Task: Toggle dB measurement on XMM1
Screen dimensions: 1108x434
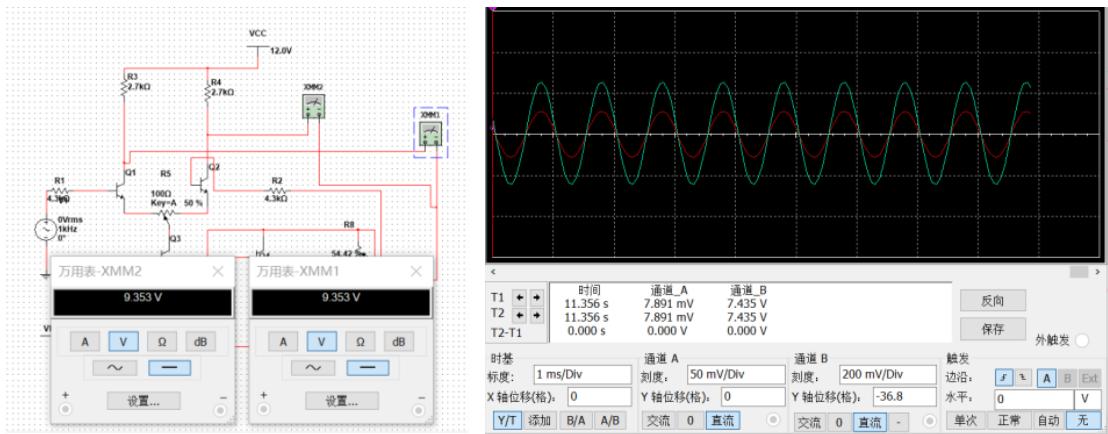Action: (x=399, y=342)
